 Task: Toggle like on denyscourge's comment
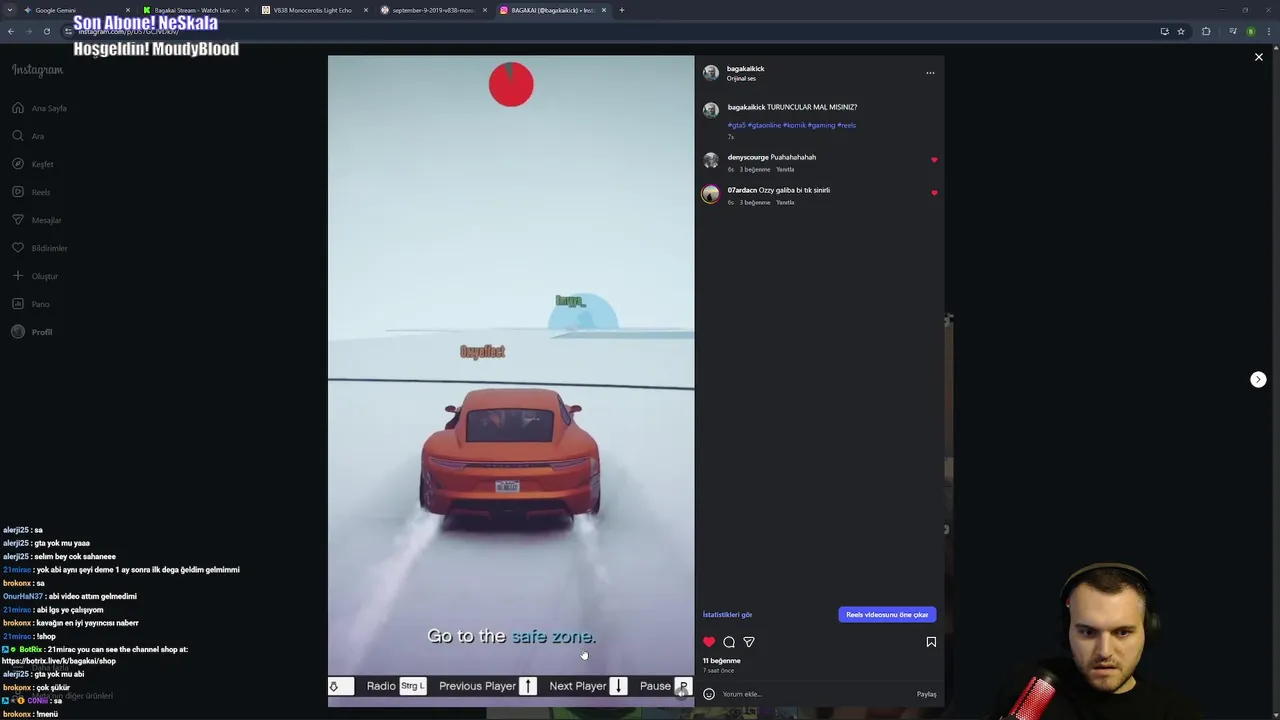tap(934, 160)
